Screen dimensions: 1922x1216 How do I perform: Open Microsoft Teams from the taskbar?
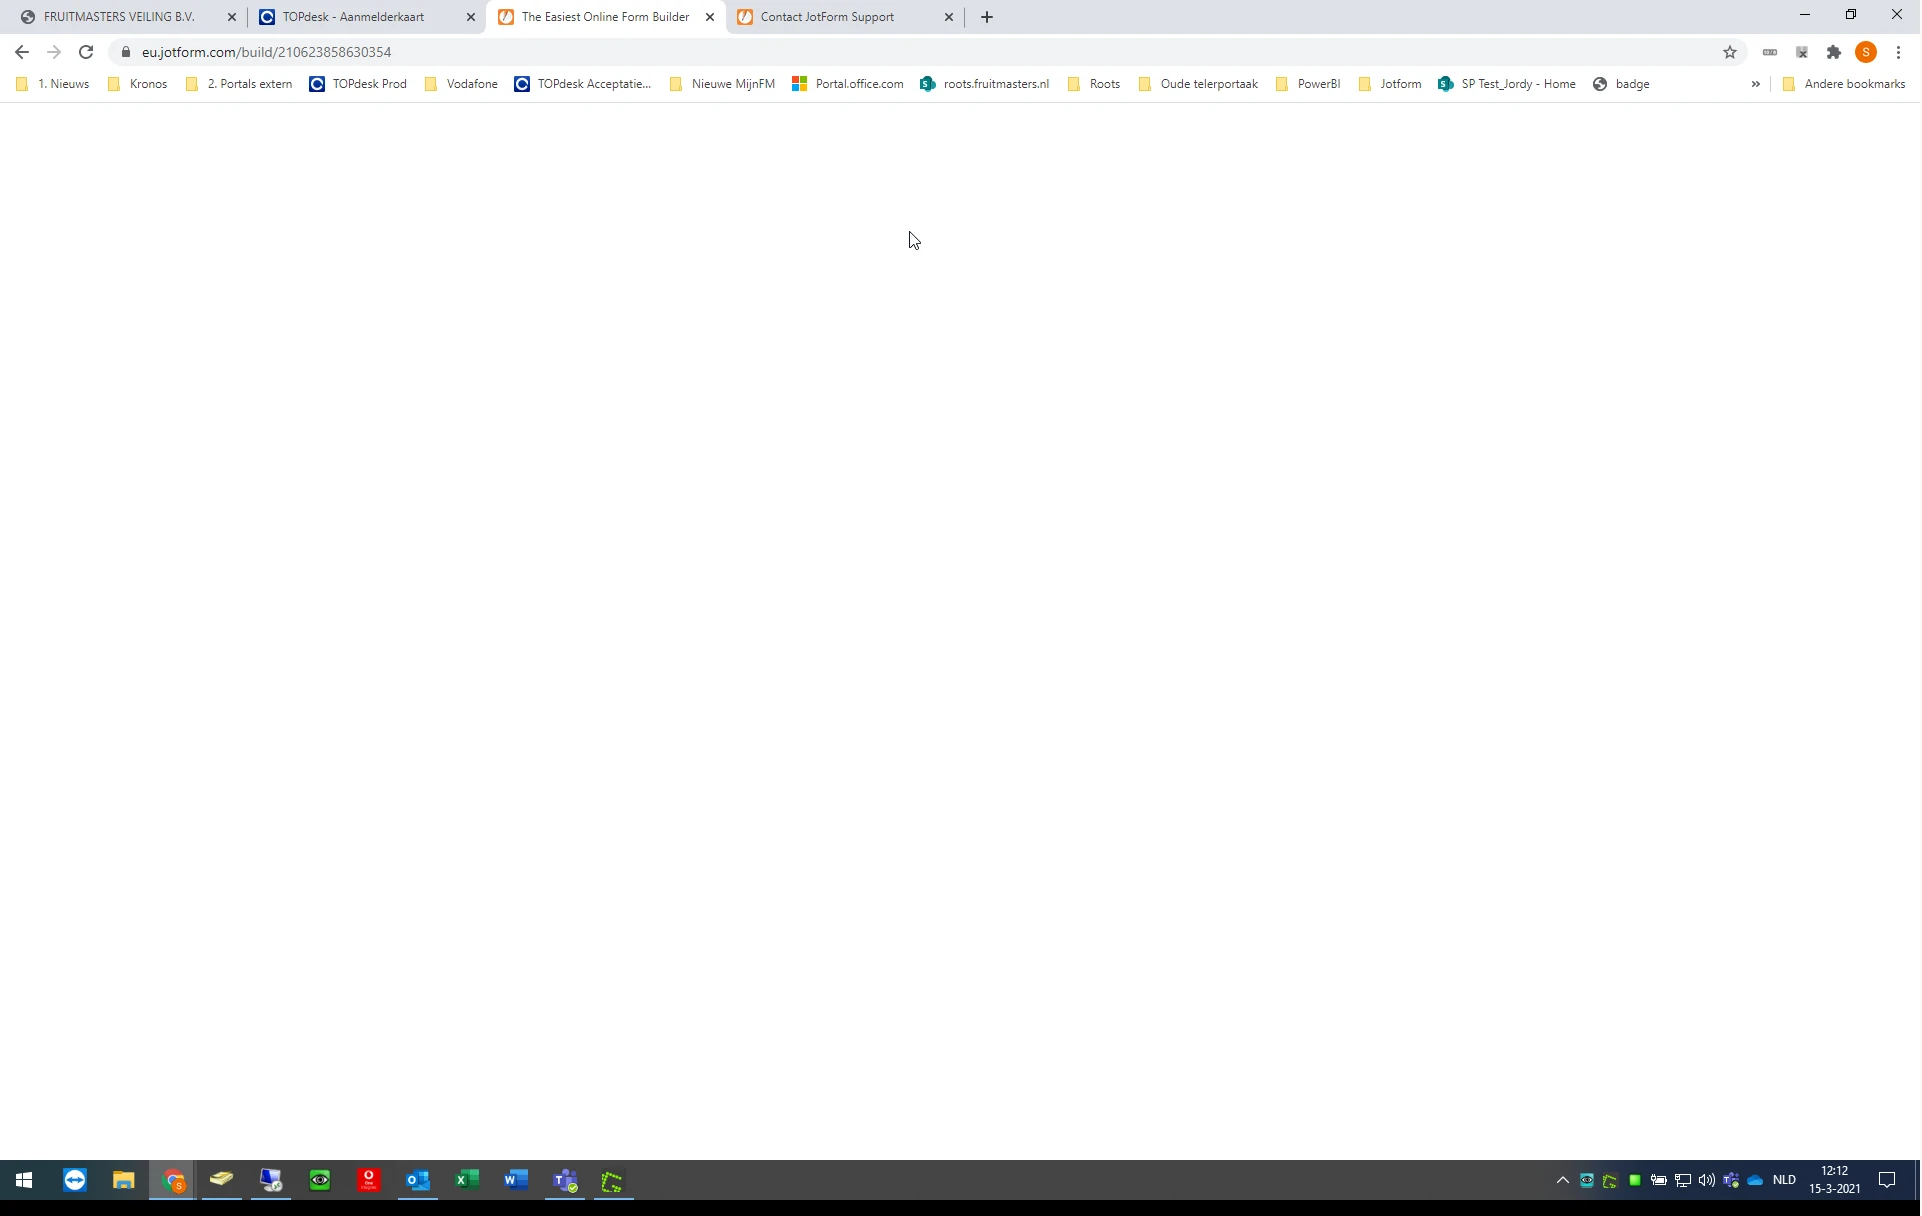565,1182
